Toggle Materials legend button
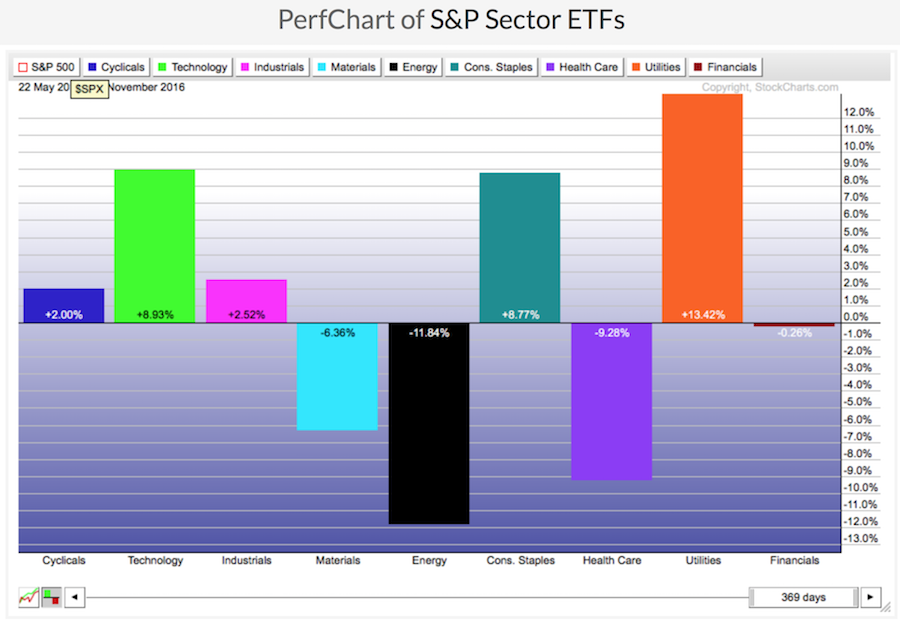The height and width of the screenshot is (620, 900). (x=347, y=67)
